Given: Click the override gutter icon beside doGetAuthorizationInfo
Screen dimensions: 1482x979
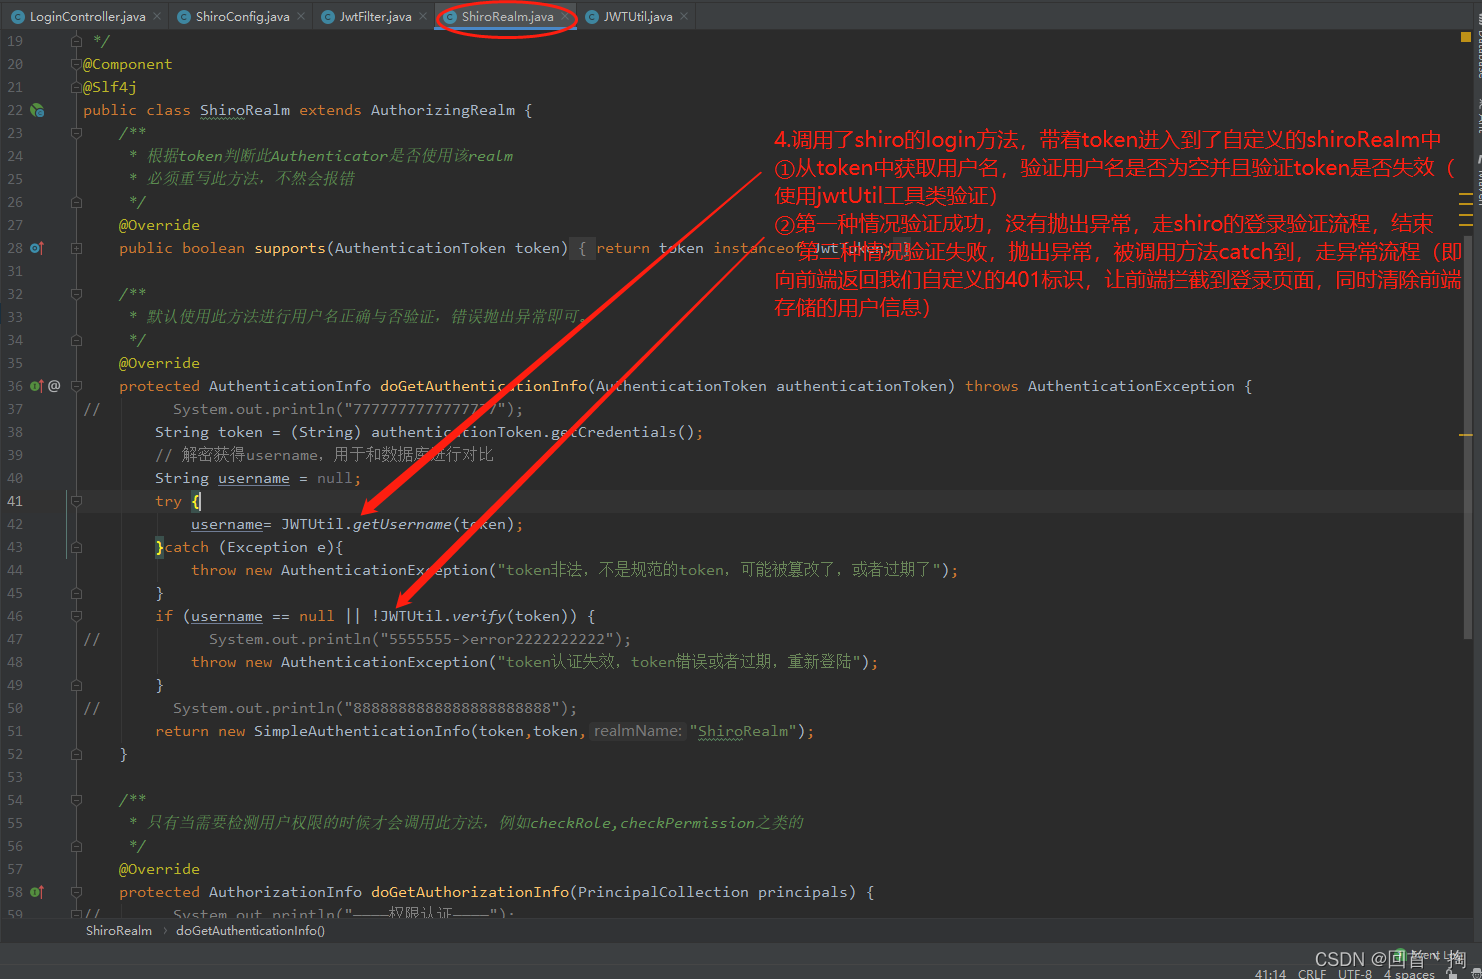Looking at the screenshot, I should (36, 892).
